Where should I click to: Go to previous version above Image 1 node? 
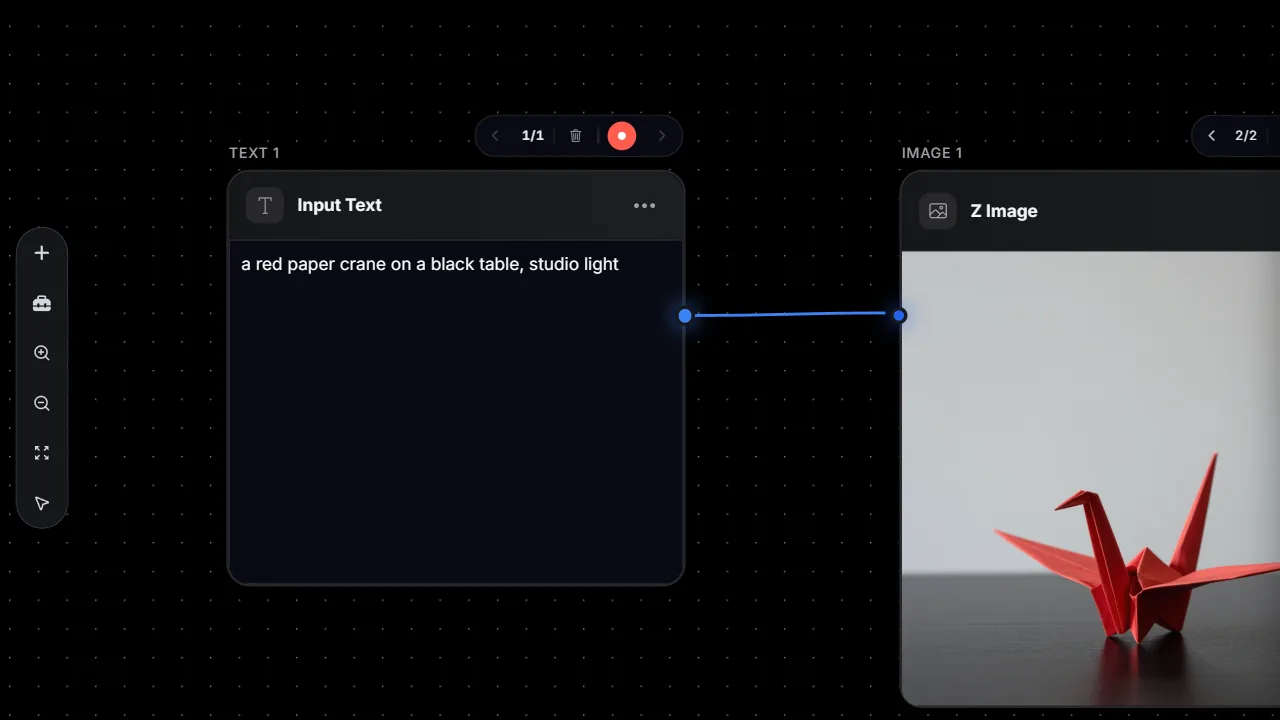tap(1211, 136)
